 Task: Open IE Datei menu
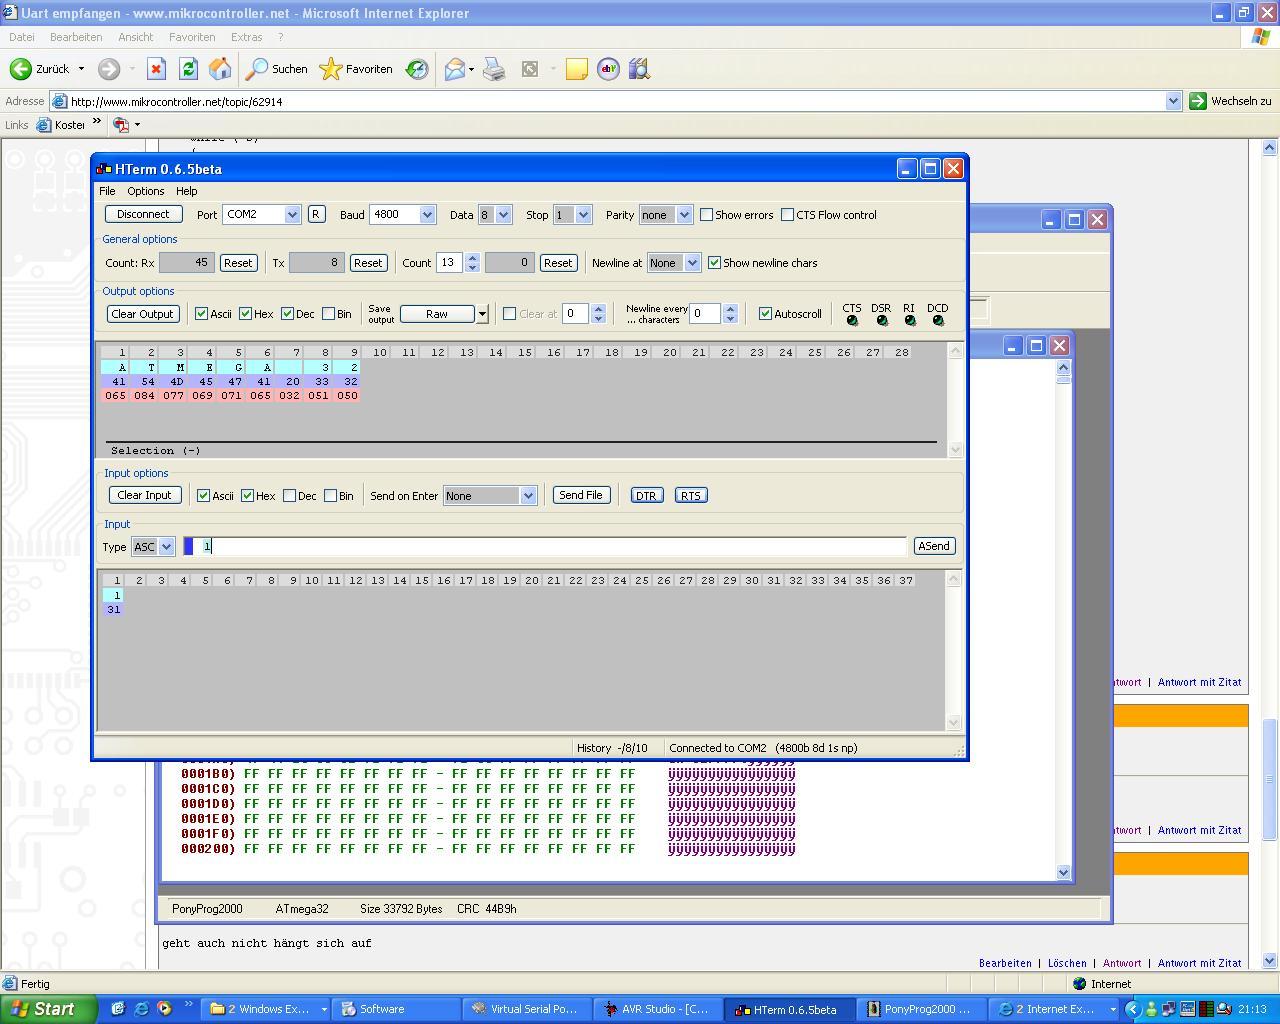click(x=21, y=37)
